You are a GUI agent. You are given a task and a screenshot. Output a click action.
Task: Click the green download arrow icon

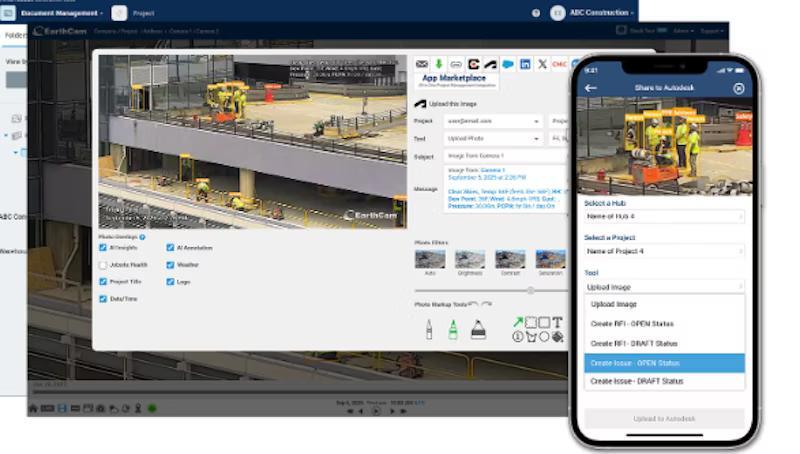438,64
